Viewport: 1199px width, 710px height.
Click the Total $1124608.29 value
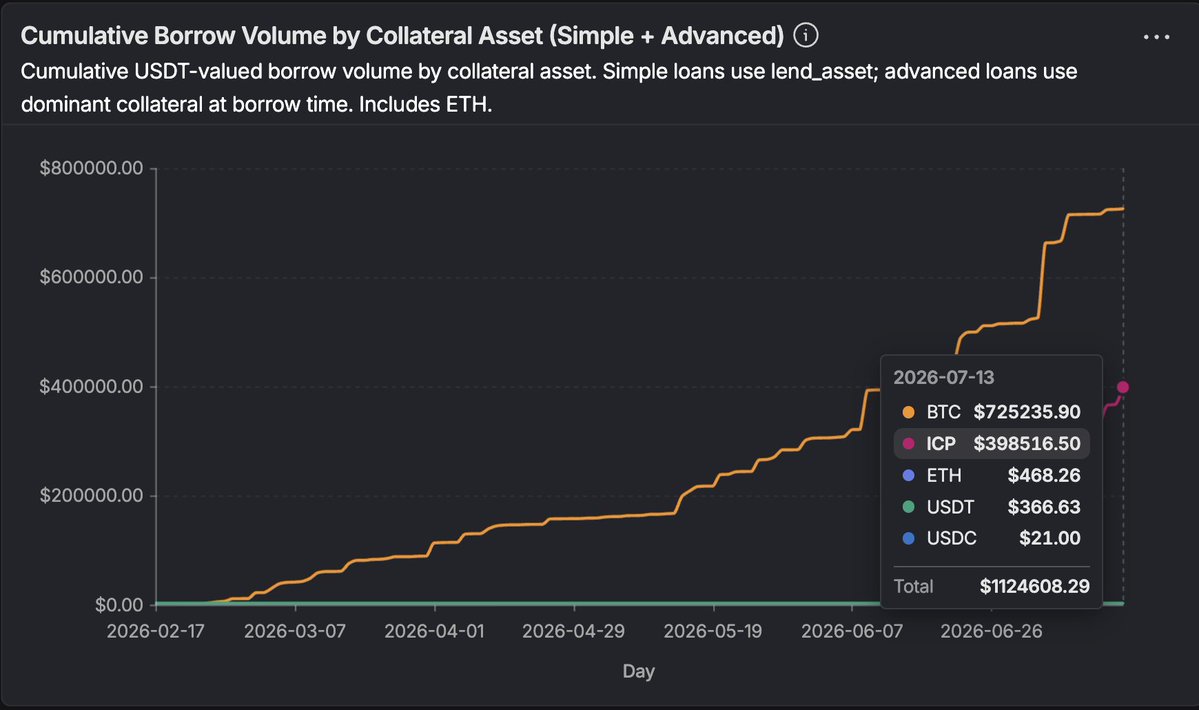tap(1035, 586)
